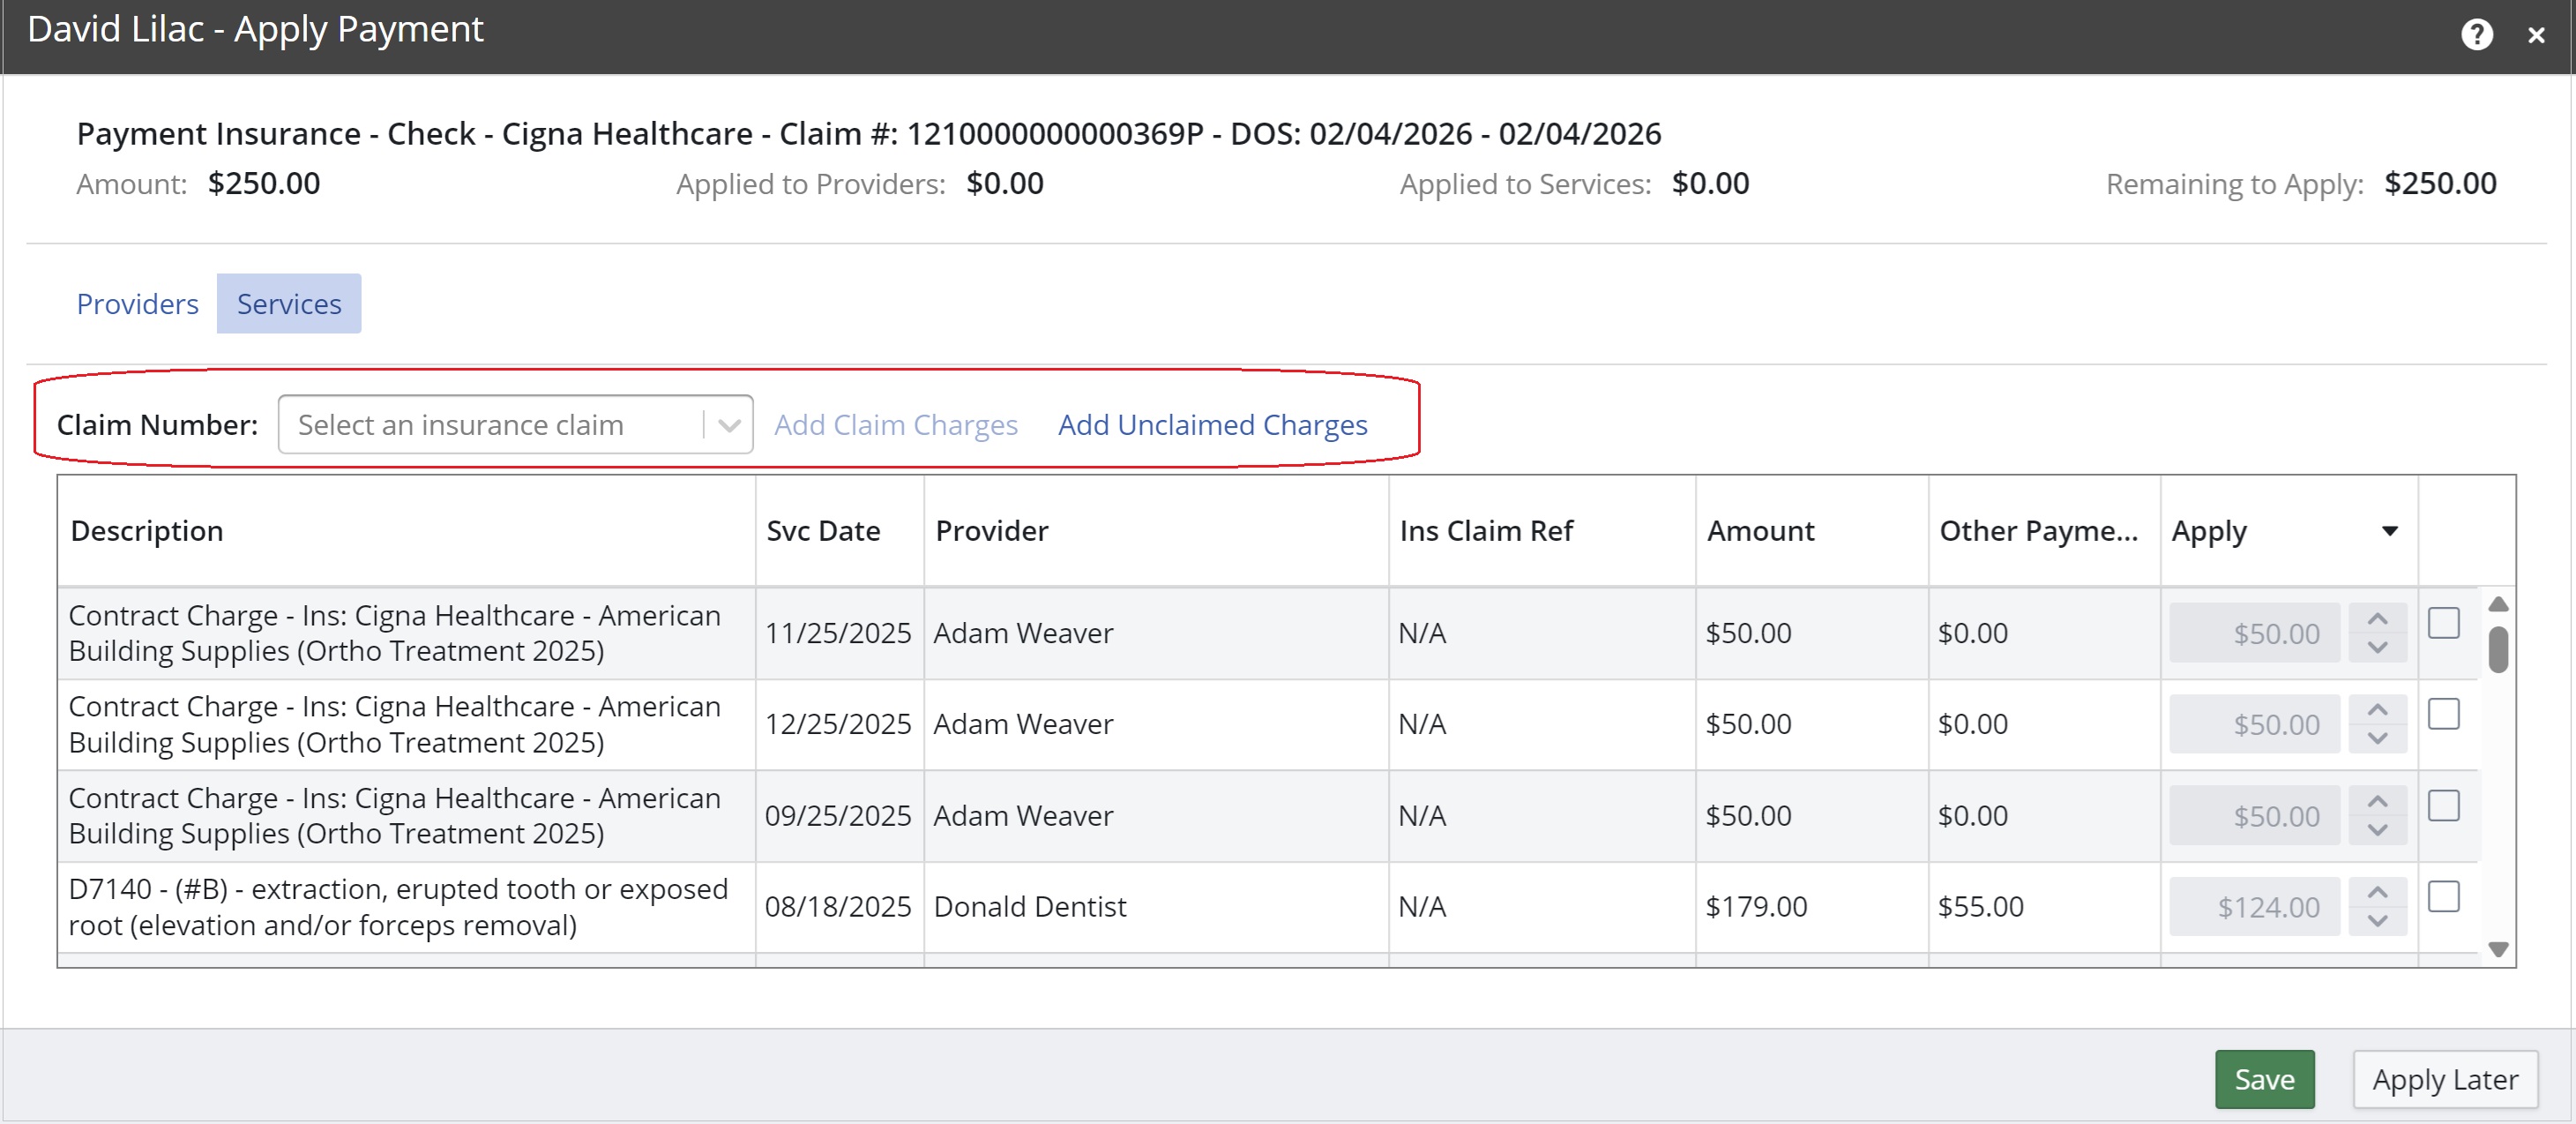Check the 12/25/2025 contract charge checkbox
Viewport: 2576px width, 1124px height.
coord(2443,714)
